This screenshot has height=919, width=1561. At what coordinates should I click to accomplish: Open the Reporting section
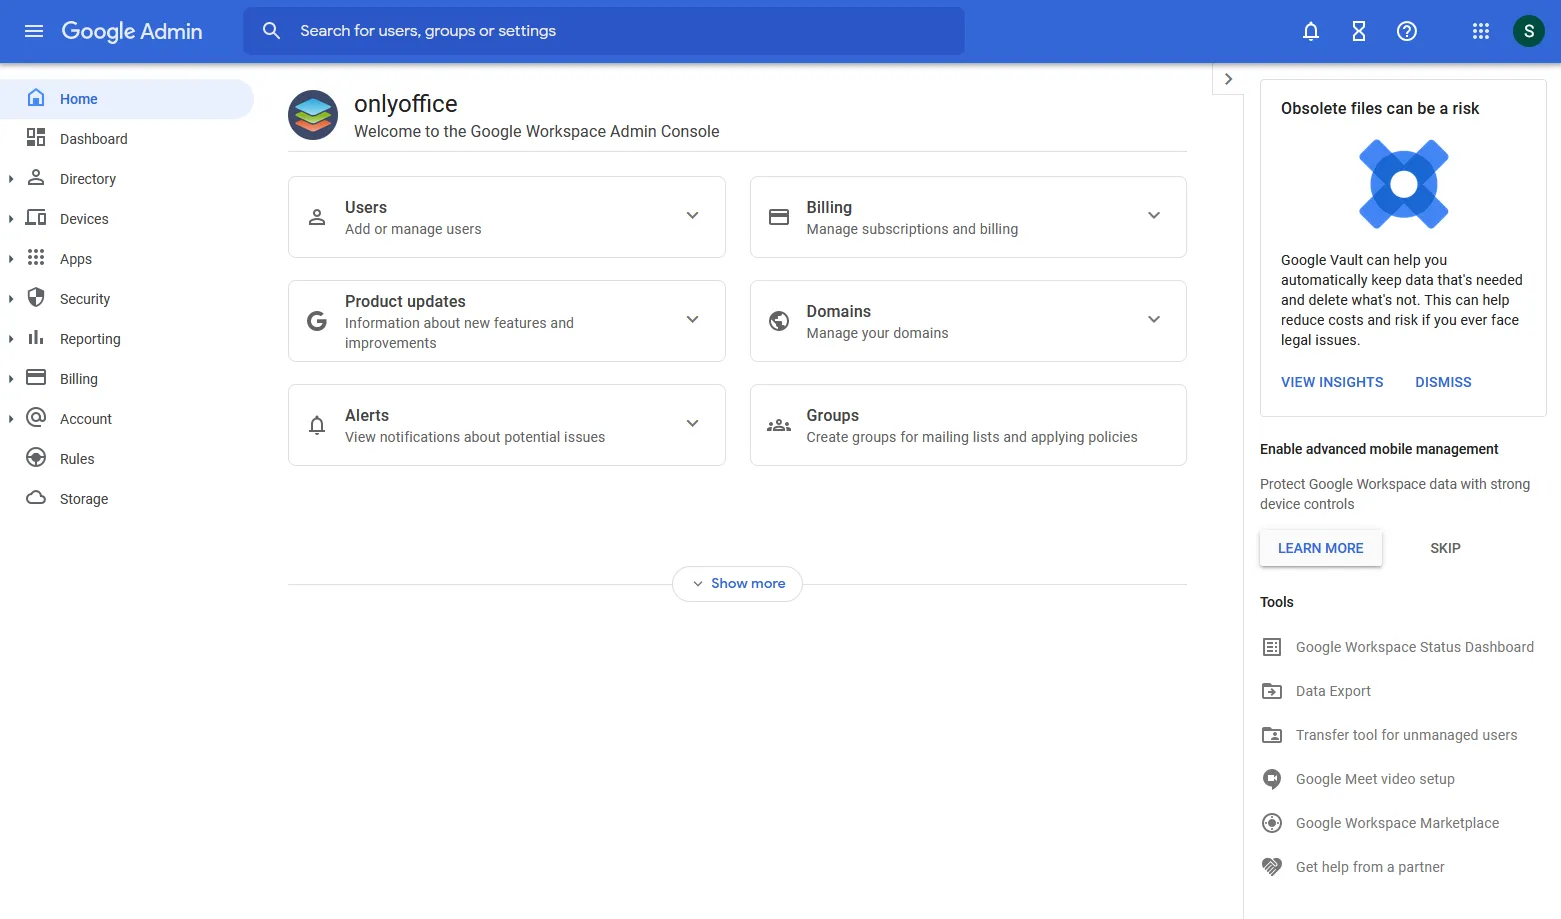90,338
